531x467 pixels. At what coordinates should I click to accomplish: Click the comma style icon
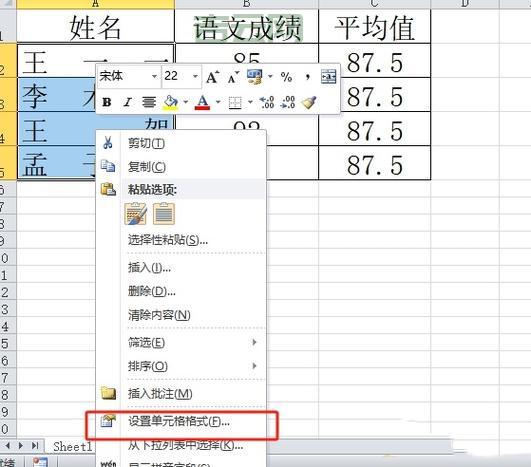307,77
